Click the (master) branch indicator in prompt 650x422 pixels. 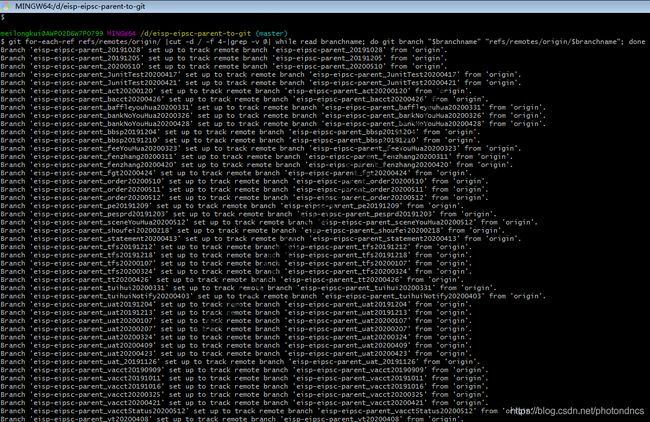coord(272,34)
